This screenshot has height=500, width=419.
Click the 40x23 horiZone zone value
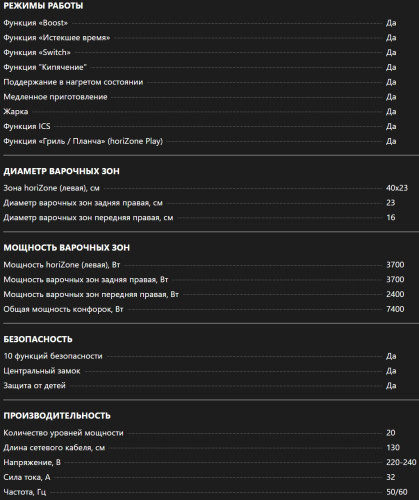coord(397,188)
